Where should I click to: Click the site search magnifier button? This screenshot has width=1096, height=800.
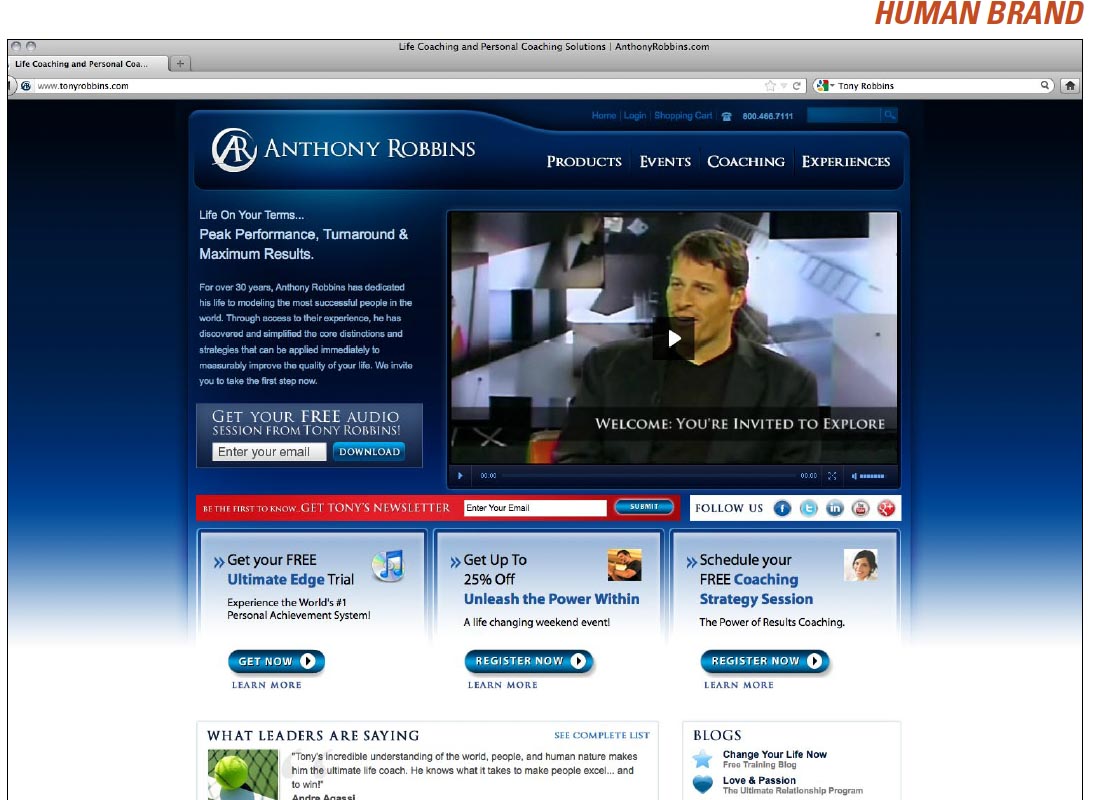pyautogui.click(x=889, y=115)
